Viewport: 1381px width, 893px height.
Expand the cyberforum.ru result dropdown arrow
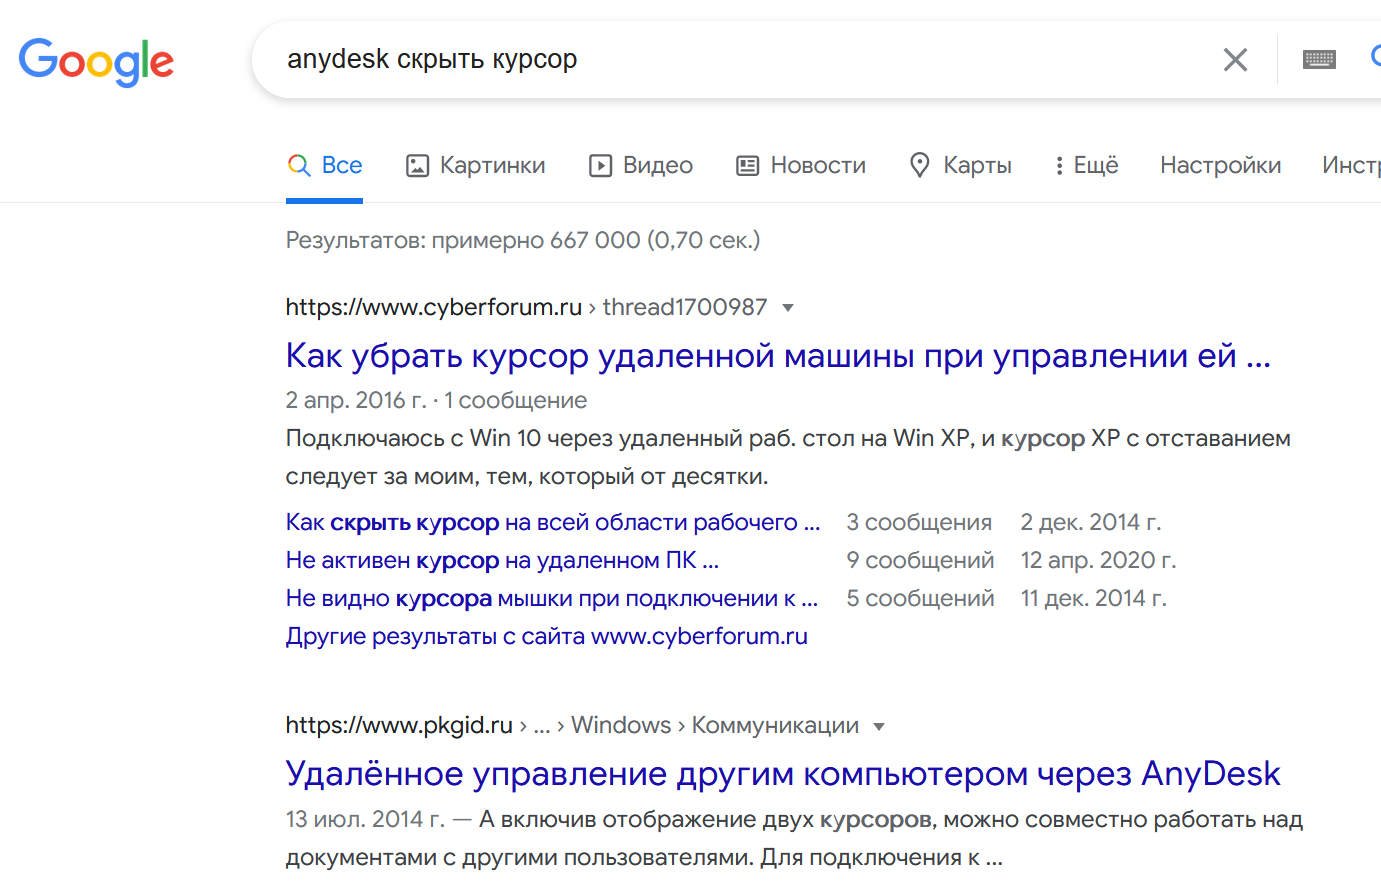point(788,308)
